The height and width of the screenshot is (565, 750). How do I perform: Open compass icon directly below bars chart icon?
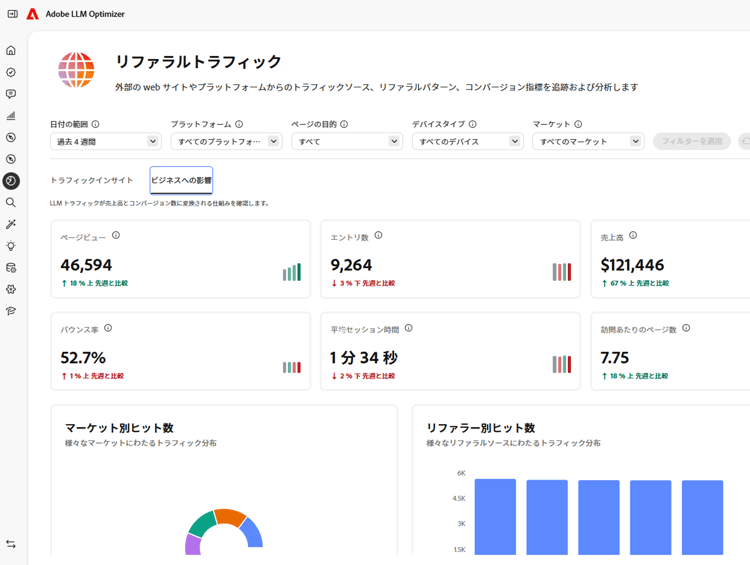pos(11,137)
